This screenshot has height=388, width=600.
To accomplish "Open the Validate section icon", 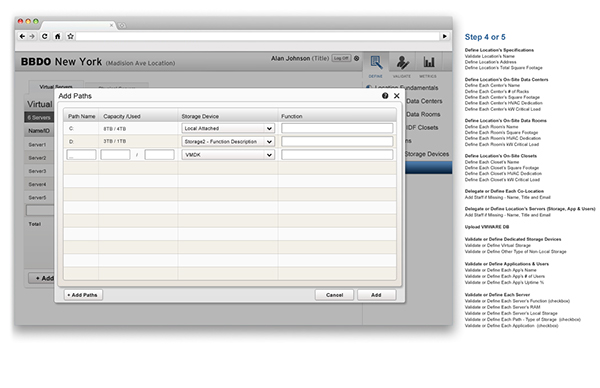I will (402, 62).
